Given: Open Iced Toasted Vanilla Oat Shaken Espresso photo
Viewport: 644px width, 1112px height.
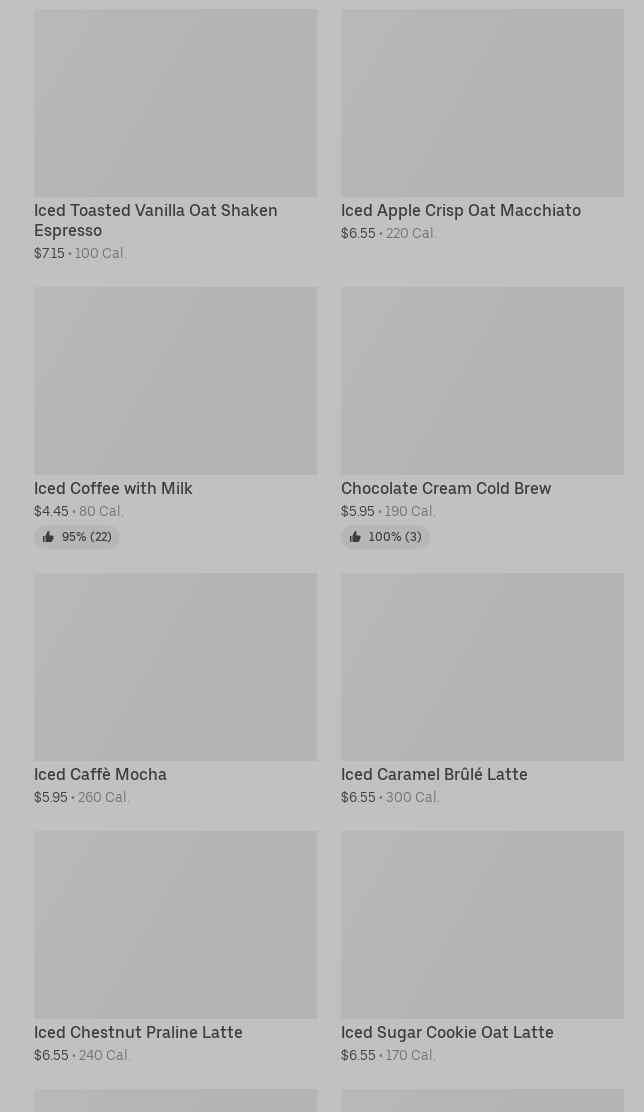Looking at the screenshot, I should pos(175,103).
